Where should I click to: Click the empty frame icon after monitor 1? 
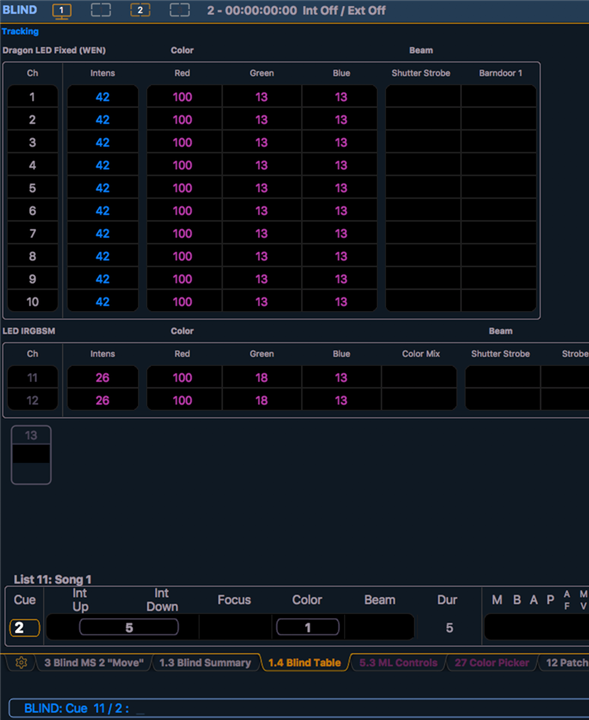pyautogui.click(x=101, y=10)
